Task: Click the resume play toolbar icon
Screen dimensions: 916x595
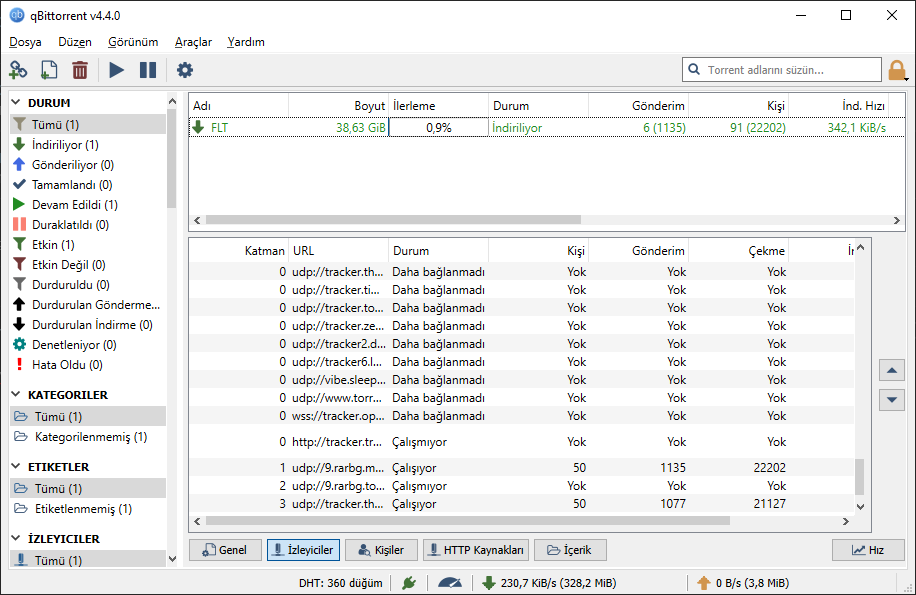Action: (x=117, y=70)
